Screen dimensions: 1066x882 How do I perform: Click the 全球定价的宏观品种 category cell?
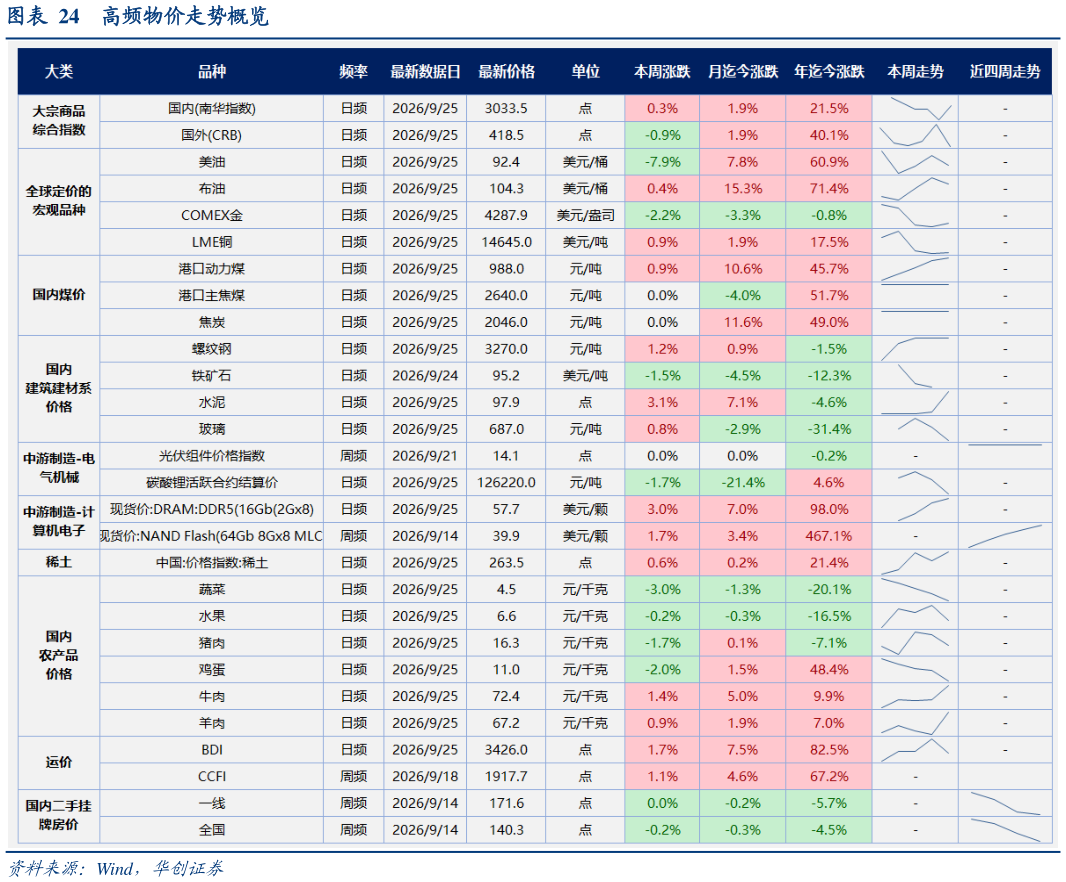[x=59, y=201]
